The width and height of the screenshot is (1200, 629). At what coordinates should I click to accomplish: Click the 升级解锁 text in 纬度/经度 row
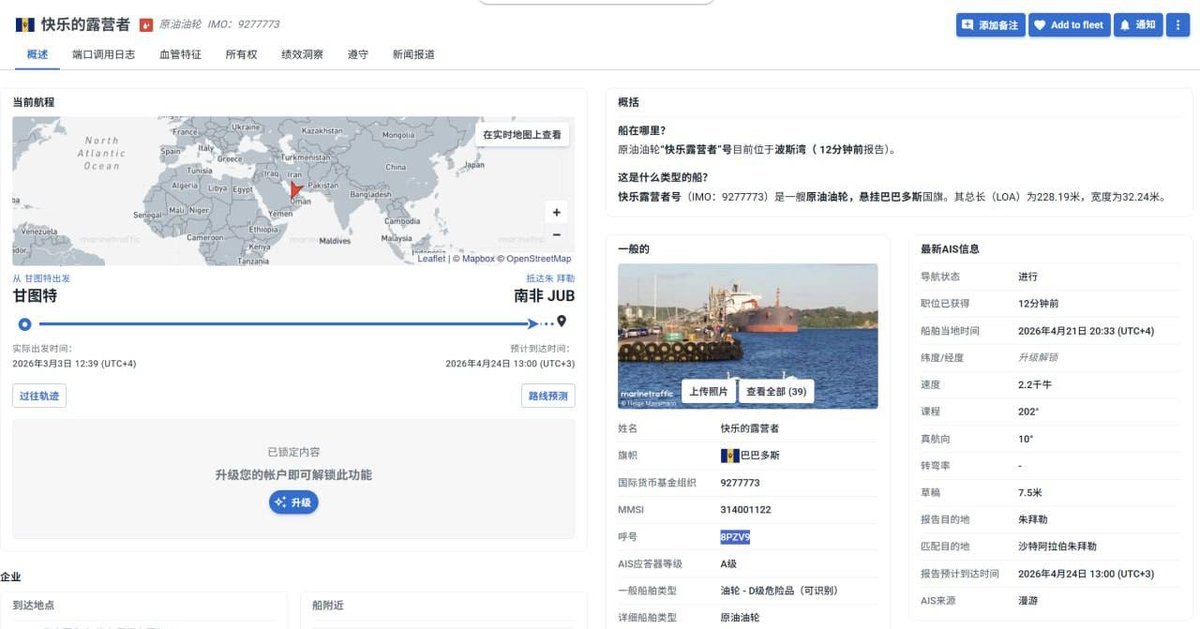click(x=1038, y=357)
